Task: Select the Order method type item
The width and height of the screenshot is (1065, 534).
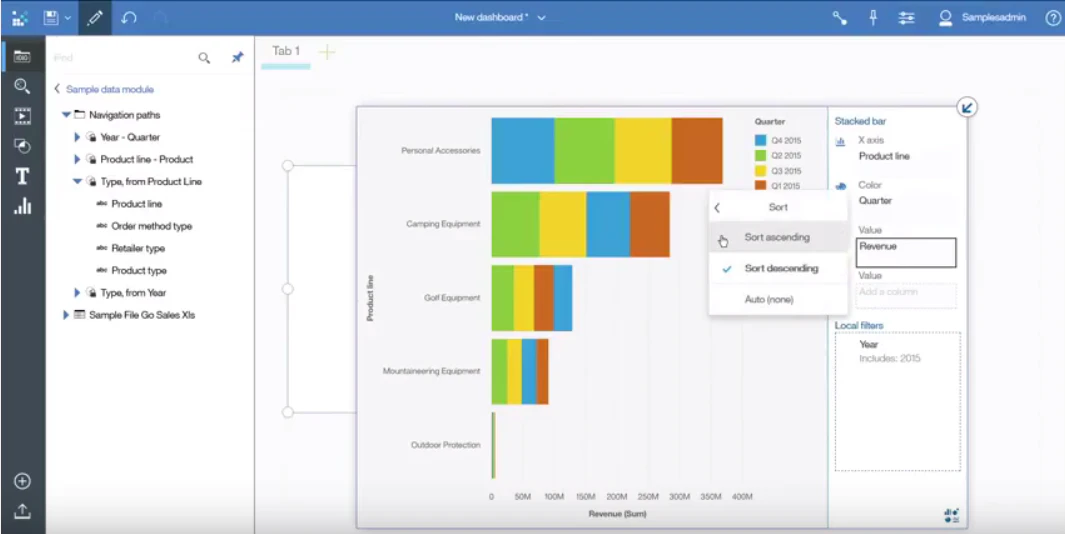Action: point(151,226)
